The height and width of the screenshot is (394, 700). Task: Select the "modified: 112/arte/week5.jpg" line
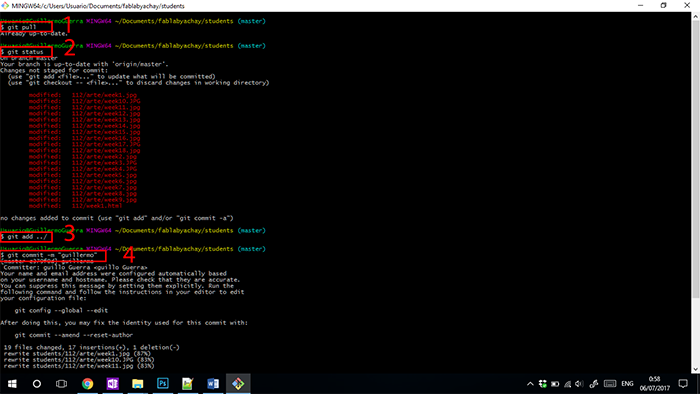click(x=83, y=175)
